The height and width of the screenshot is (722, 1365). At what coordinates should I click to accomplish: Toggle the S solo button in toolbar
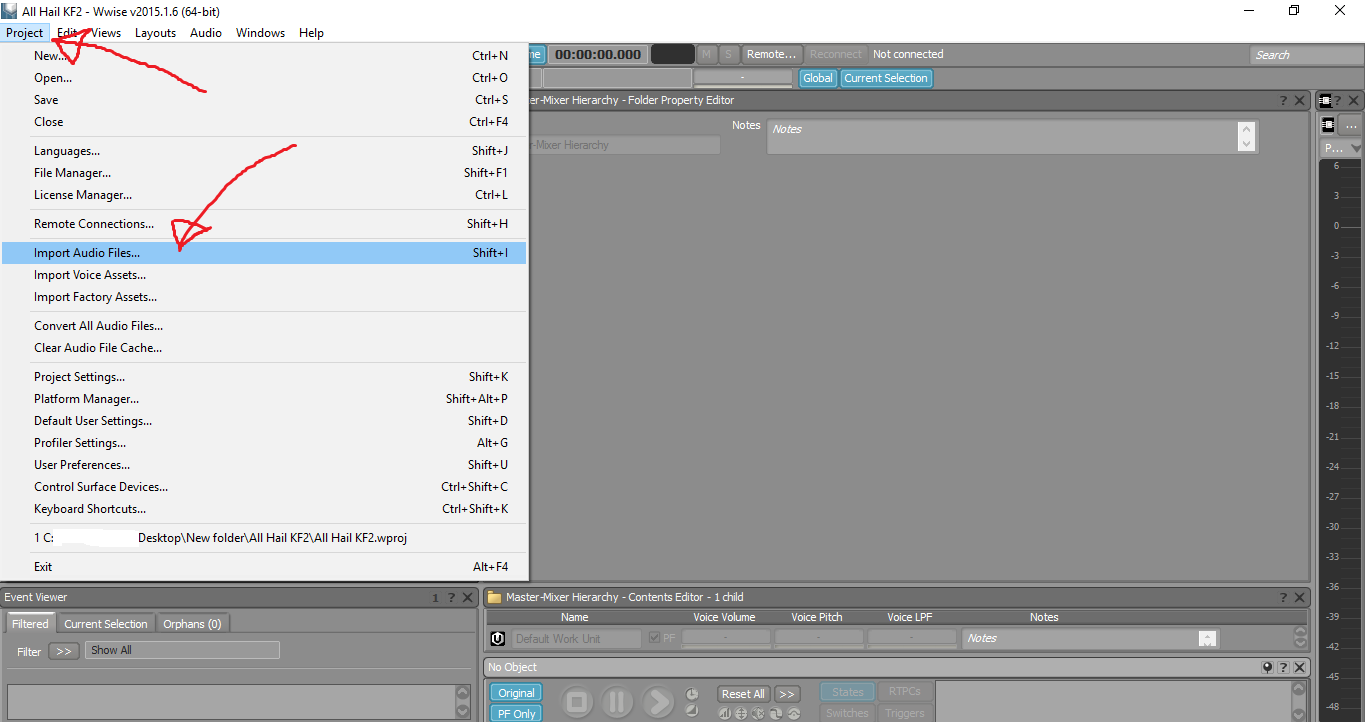[729, 54]
